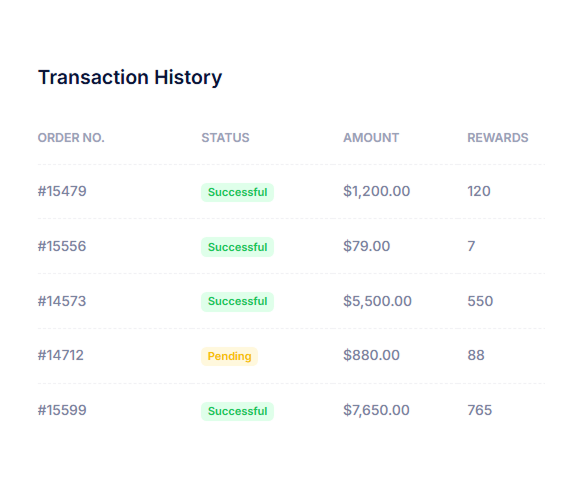Sort by the STATUS column header
The width and height of the screenshot is (570, 500).
225,138
